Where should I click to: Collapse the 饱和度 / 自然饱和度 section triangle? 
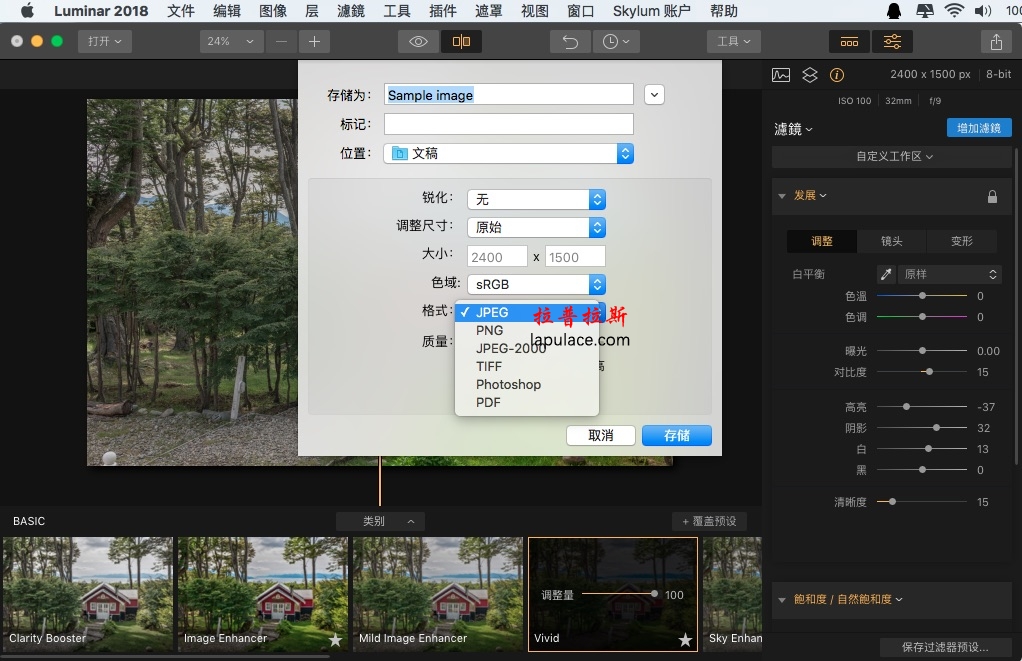(x=781, y=600)
